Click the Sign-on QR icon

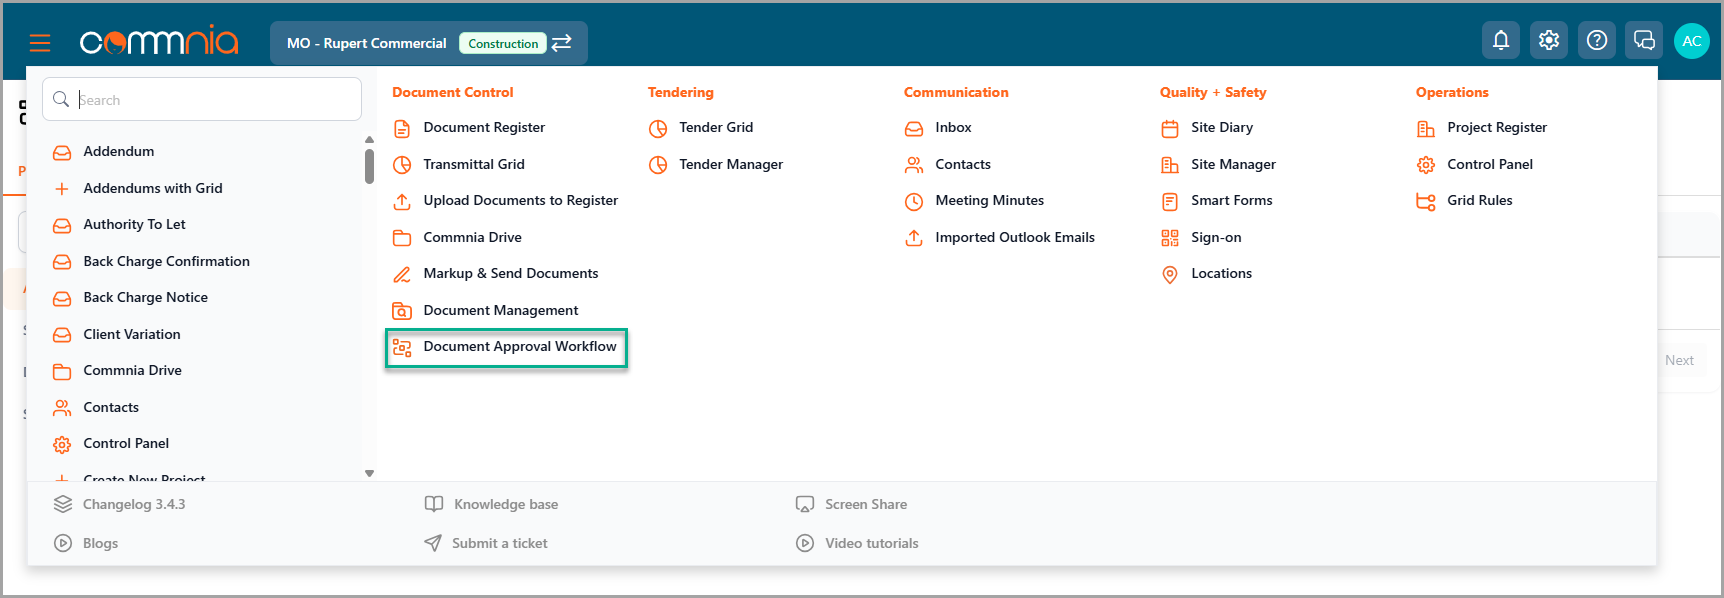point(1170,238)
